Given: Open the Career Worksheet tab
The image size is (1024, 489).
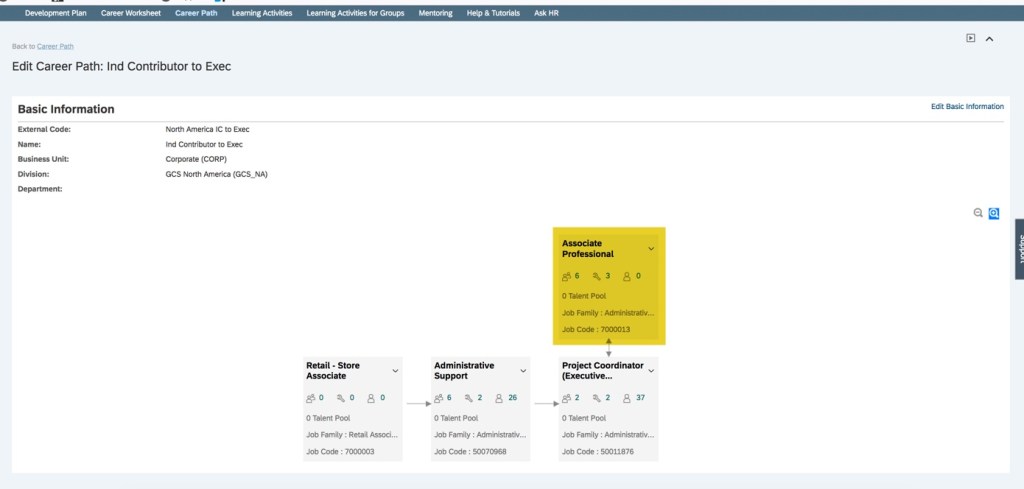Looking at the screenshot, I should point(131,13).
